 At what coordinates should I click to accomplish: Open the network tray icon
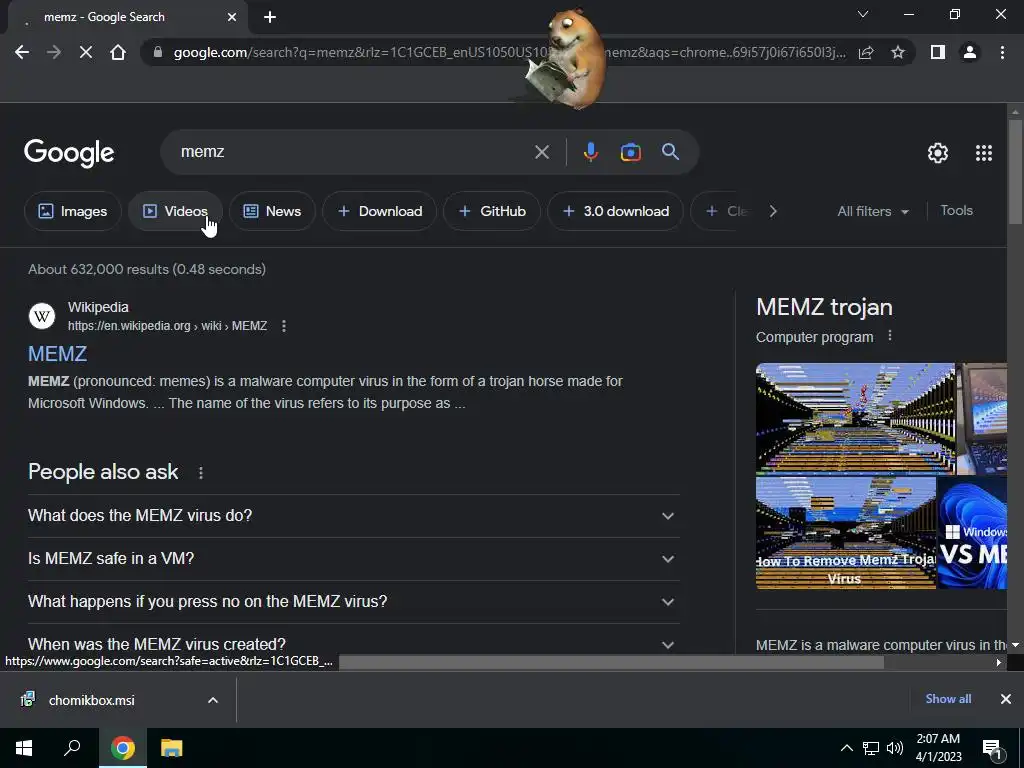(x=871, y=748)
